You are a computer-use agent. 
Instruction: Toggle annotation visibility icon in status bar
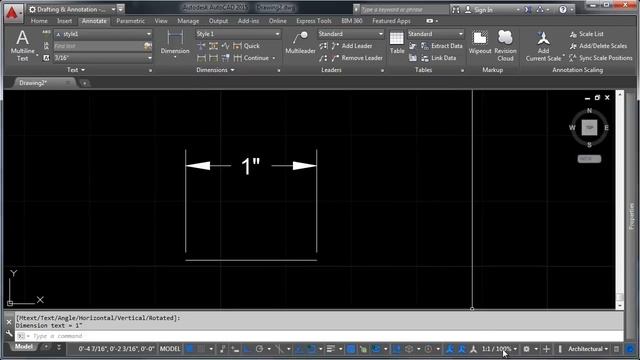(x=450, y=349)
